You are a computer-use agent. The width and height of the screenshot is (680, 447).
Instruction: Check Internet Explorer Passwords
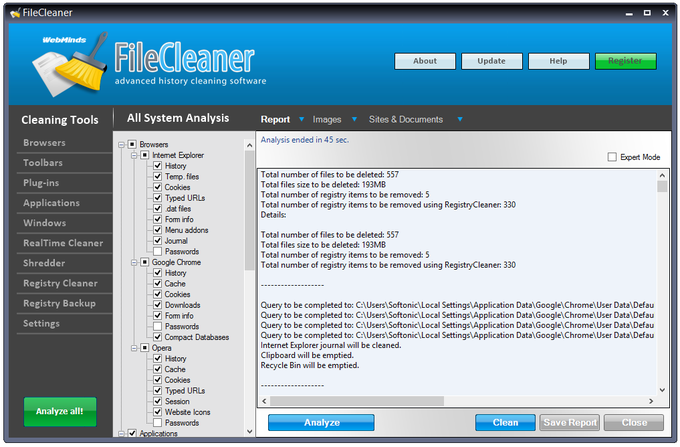tap(157, 251)
